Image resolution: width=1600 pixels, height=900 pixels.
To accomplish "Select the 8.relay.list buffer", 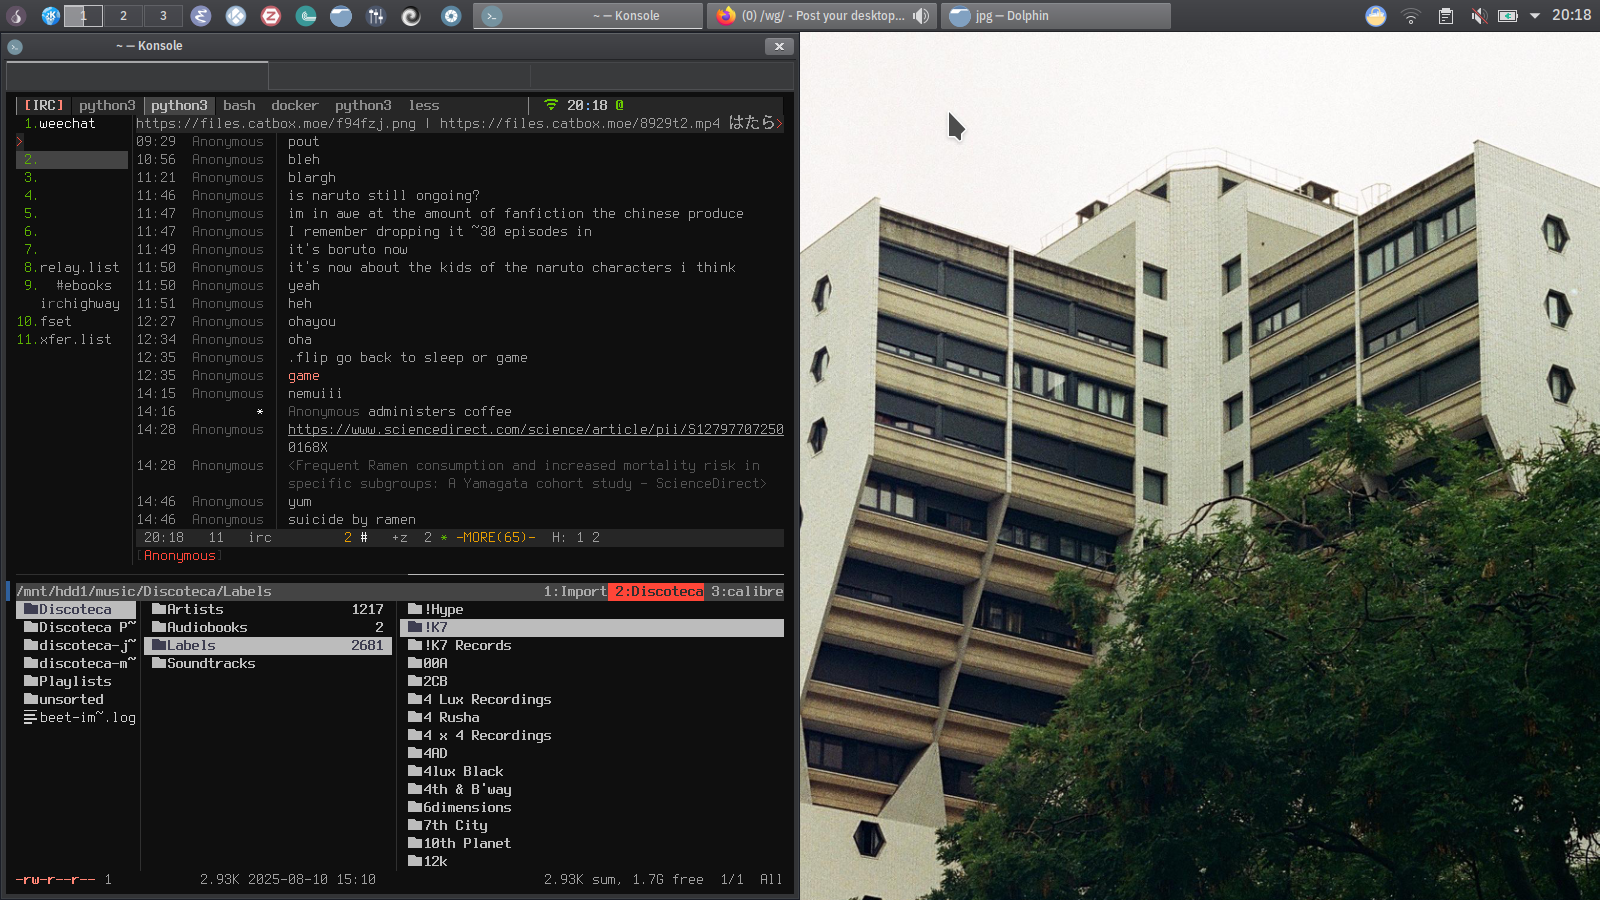I will pos(71,267).
